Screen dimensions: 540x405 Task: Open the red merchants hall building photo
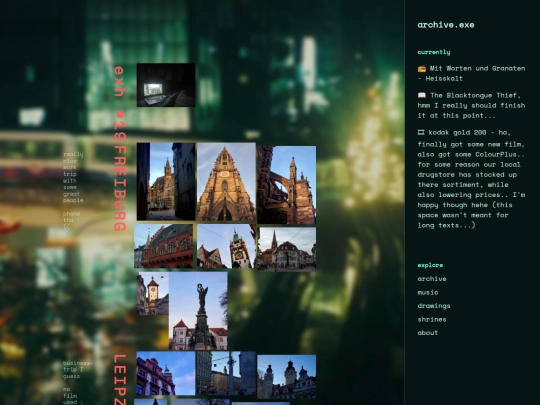click(164, 246)
